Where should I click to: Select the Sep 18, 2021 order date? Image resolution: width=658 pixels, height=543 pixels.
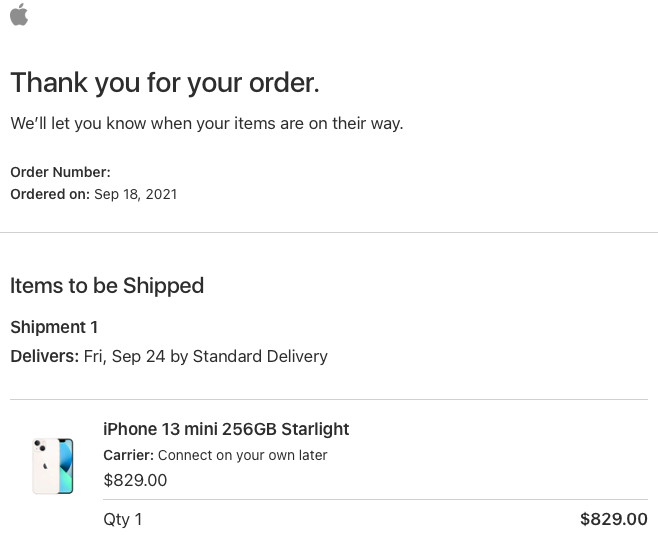tap(135, 194)
